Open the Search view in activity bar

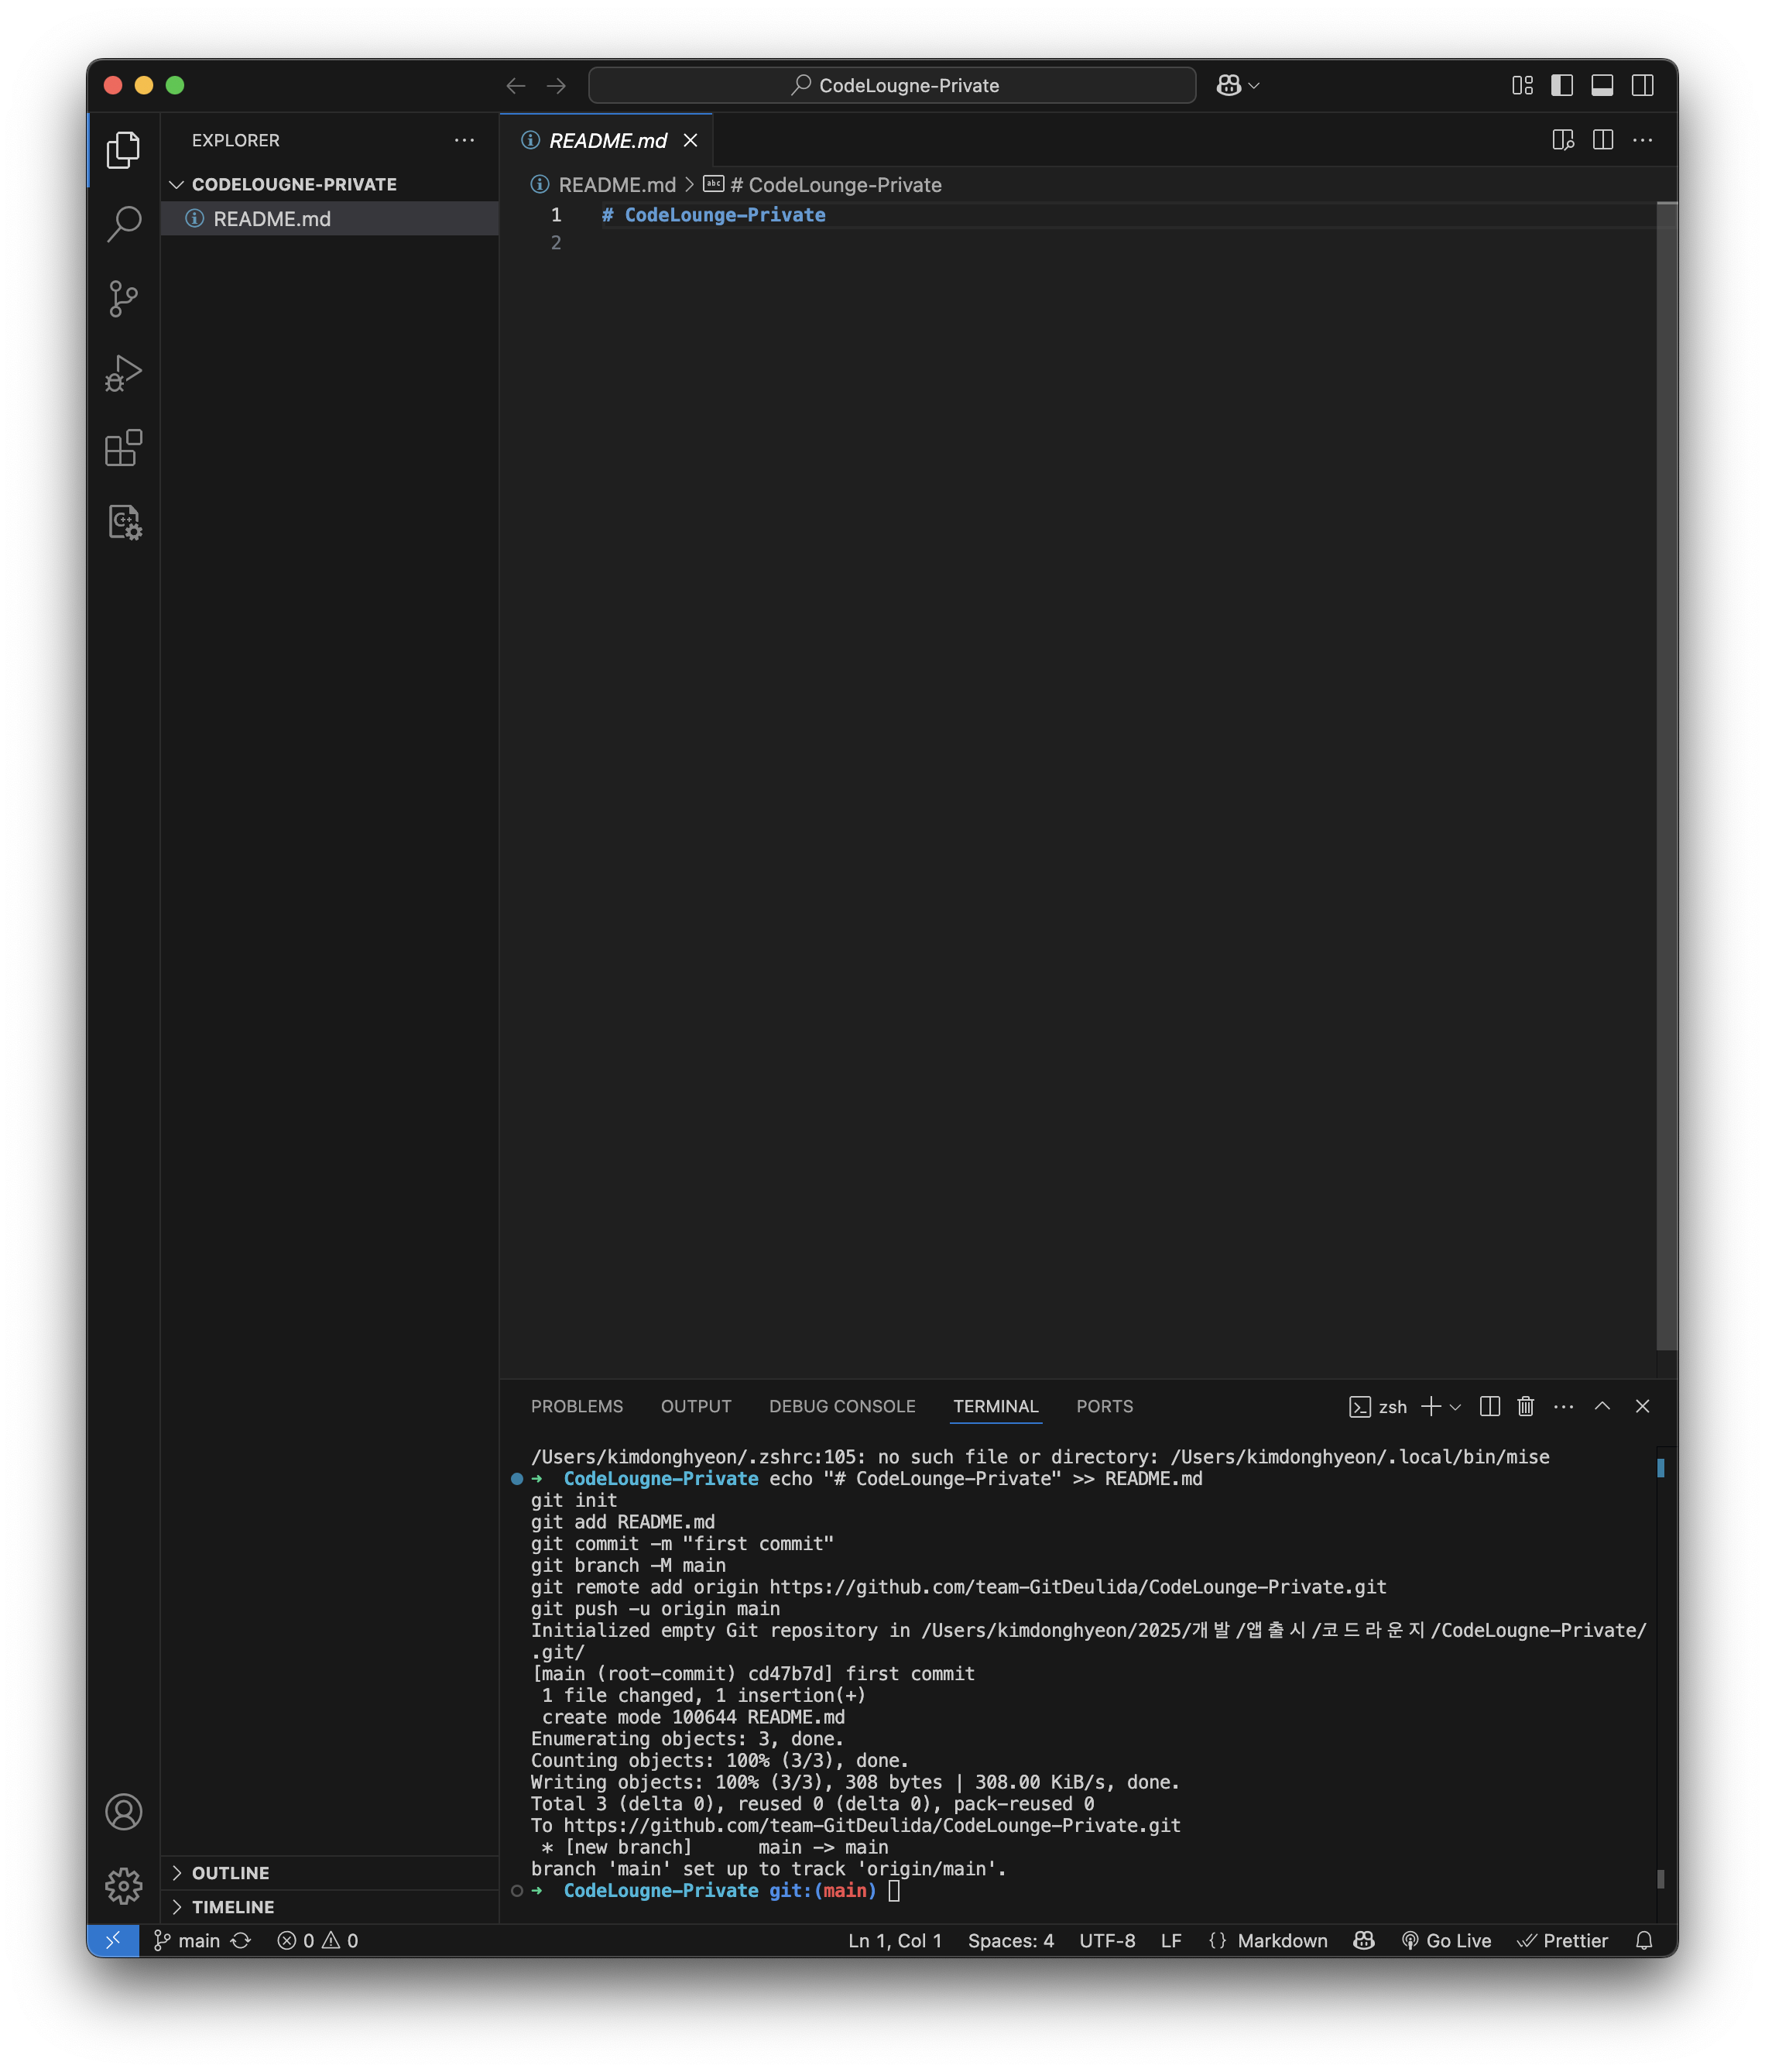tap(123, 224)
